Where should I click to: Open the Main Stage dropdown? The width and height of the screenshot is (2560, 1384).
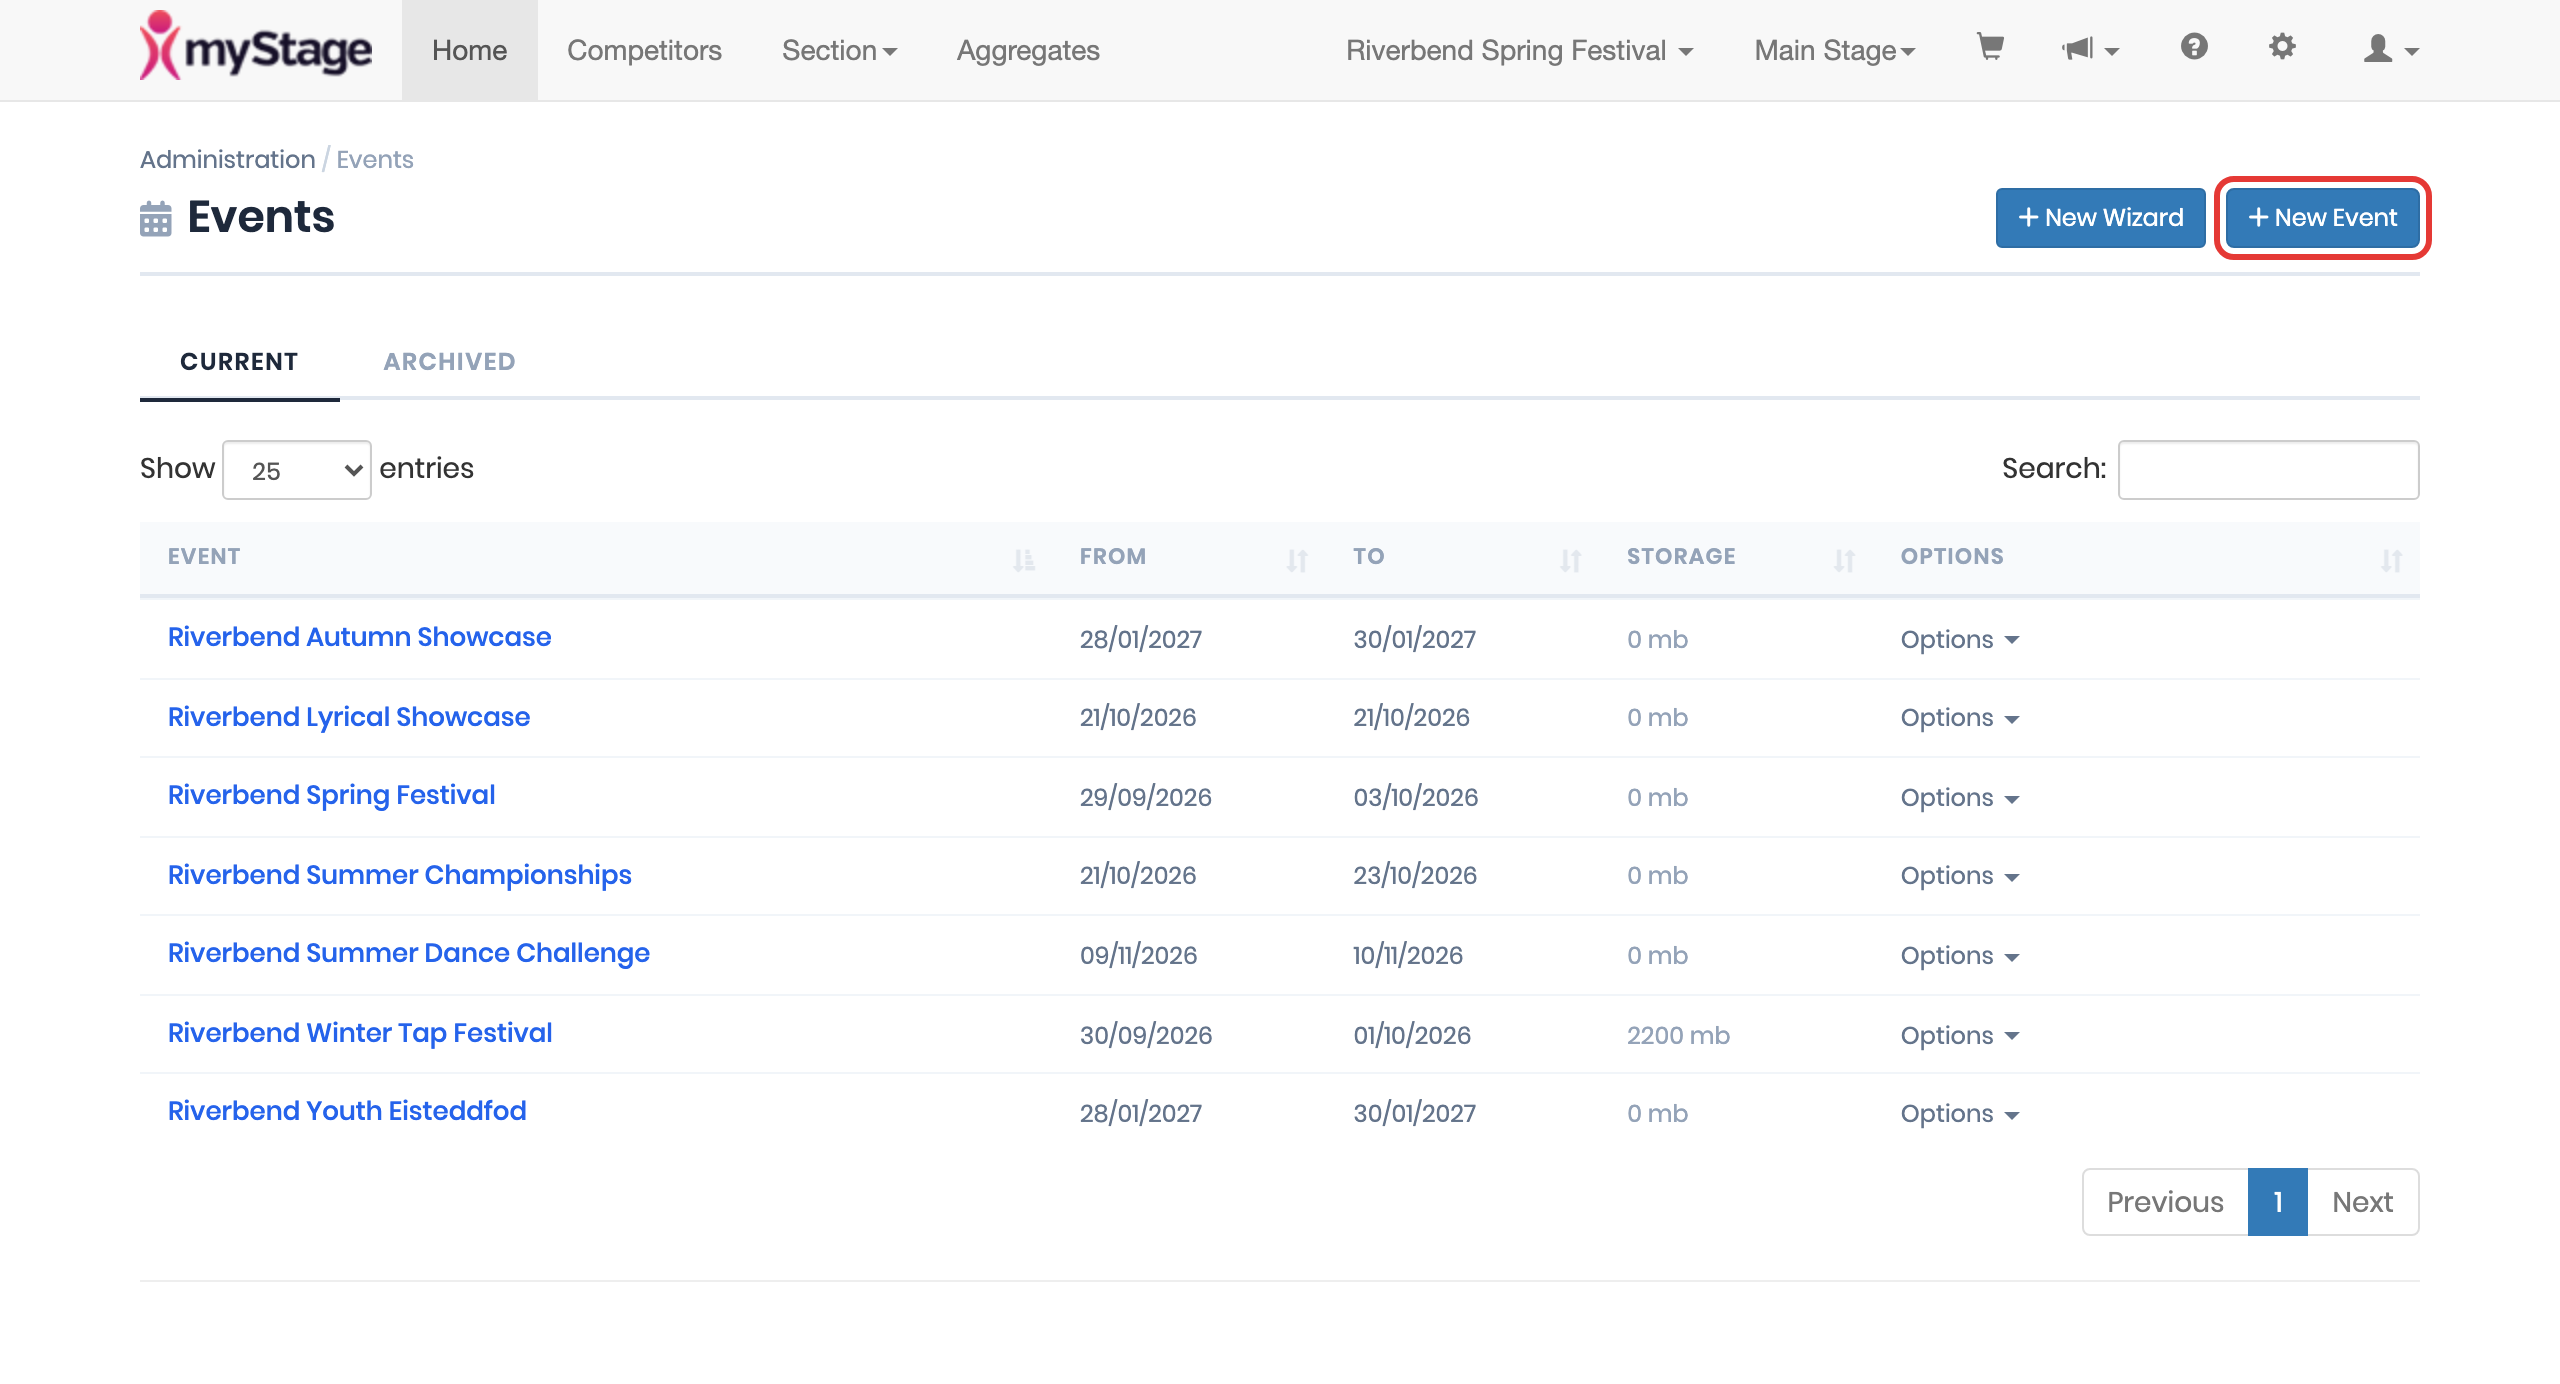click(x=1835, y=50)
